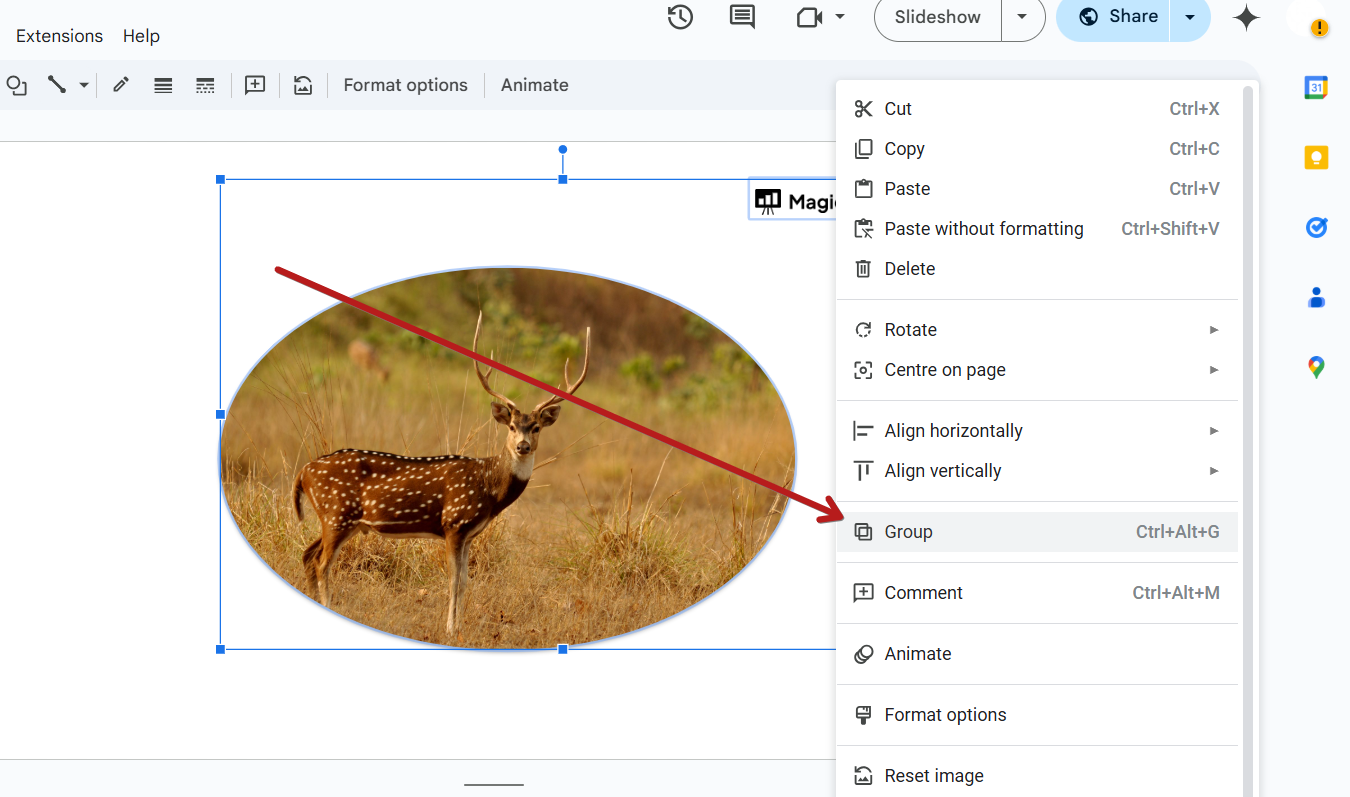Open Google Tasks in side panel
1350x797 pixels.
point(1316,228)
